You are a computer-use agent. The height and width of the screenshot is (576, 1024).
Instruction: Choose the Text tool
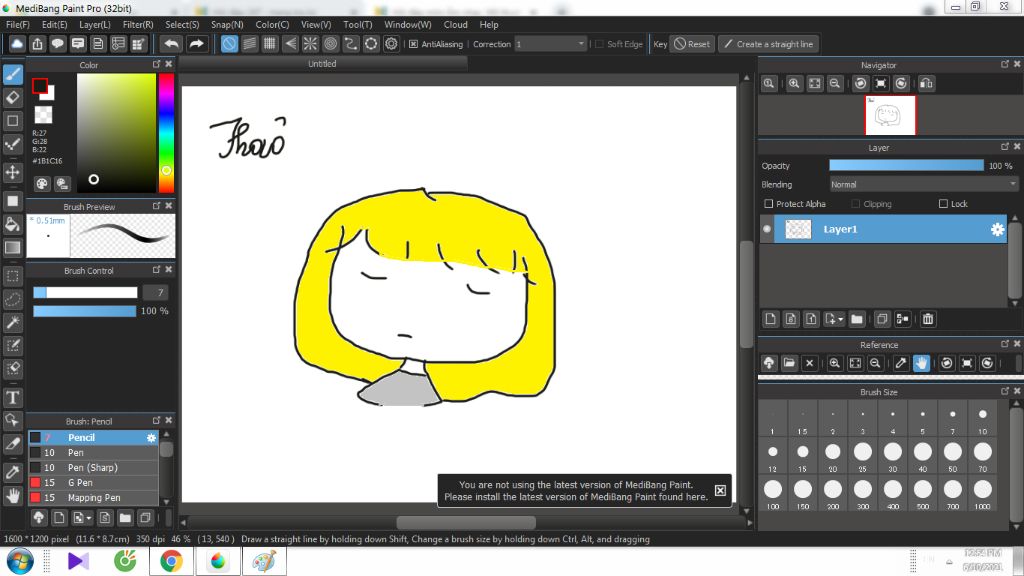tap(12, 397)
